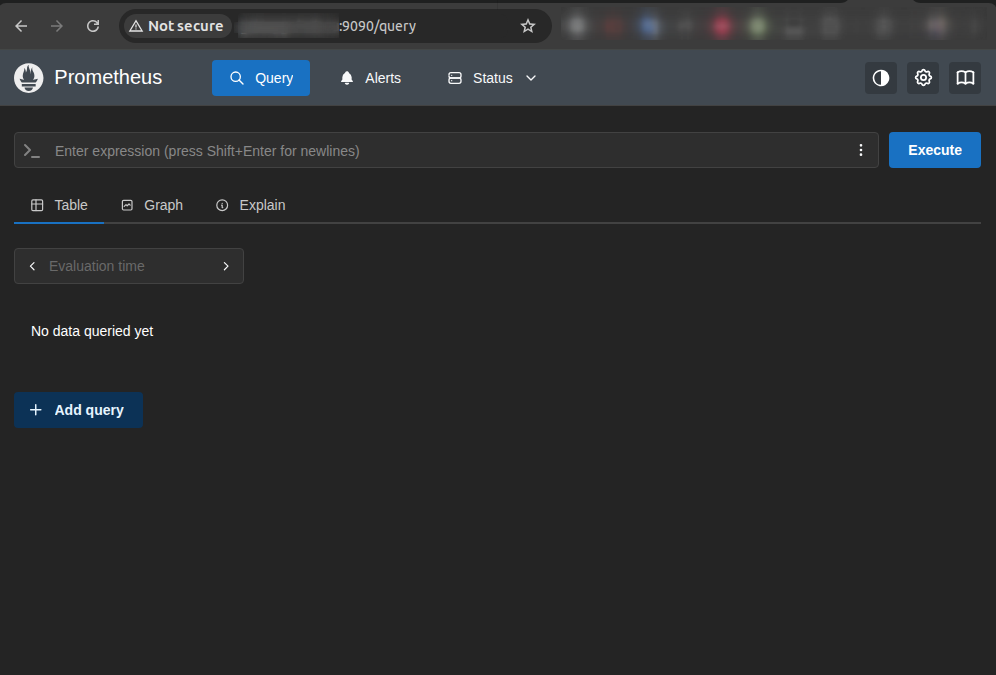This screenshot has width=996, height=675.
Task: Click the browser back arrow
Action: [21, 26]
